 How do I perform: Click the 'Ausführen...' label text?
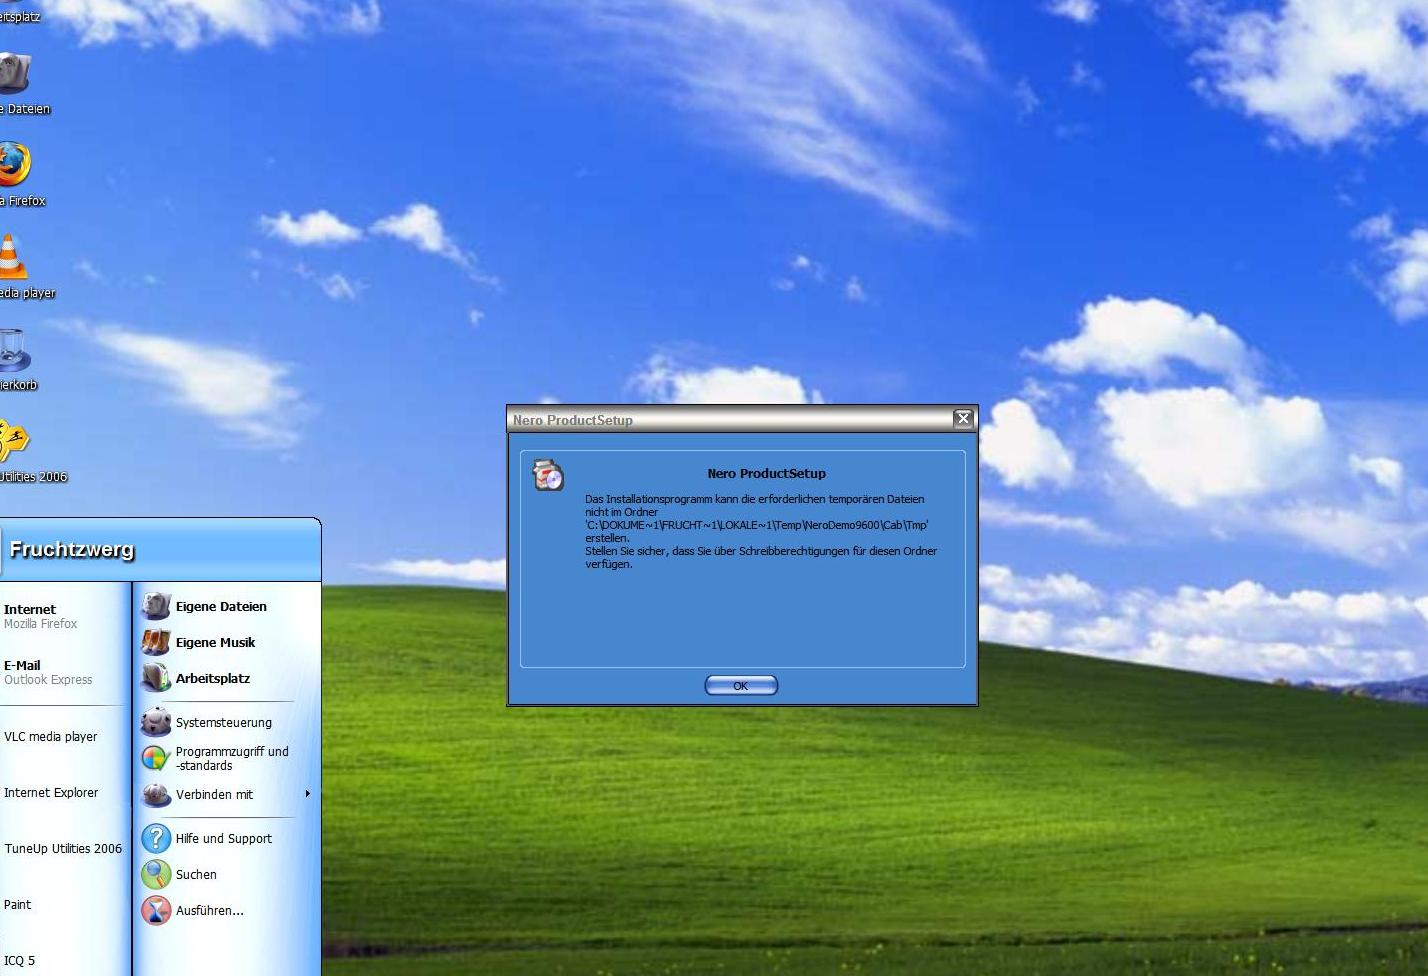pos(210,910)
